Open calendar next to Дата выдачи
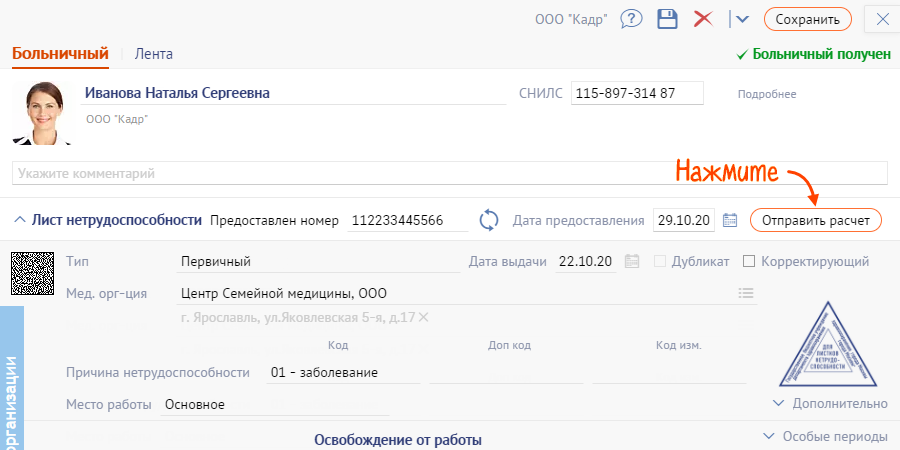The height and width of the screenshot is (450, 900). (x=631, y=262)
